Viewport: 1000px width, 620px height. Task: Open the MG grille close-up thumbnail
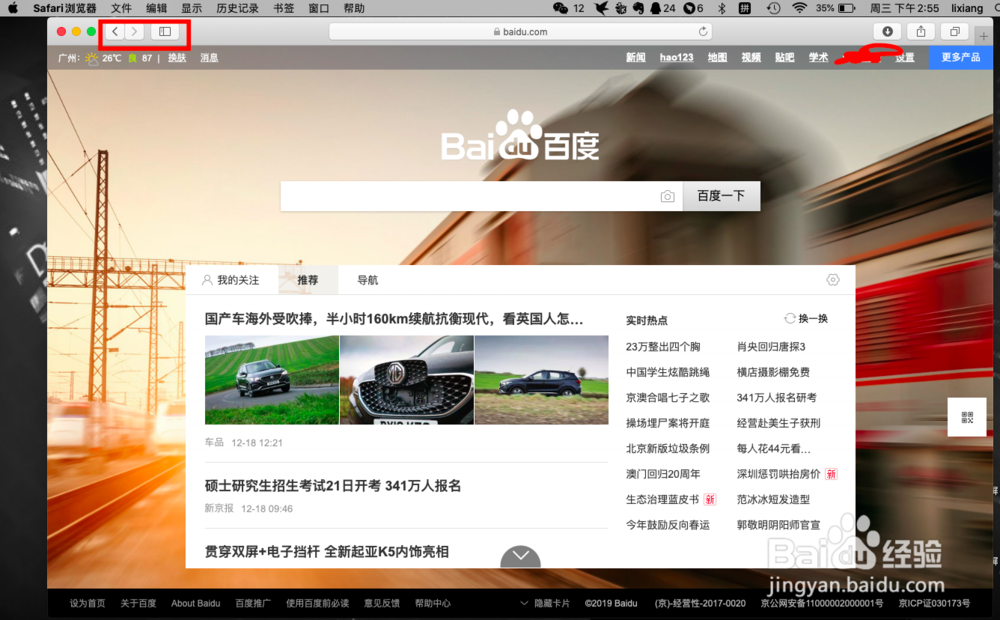[407, 380]
